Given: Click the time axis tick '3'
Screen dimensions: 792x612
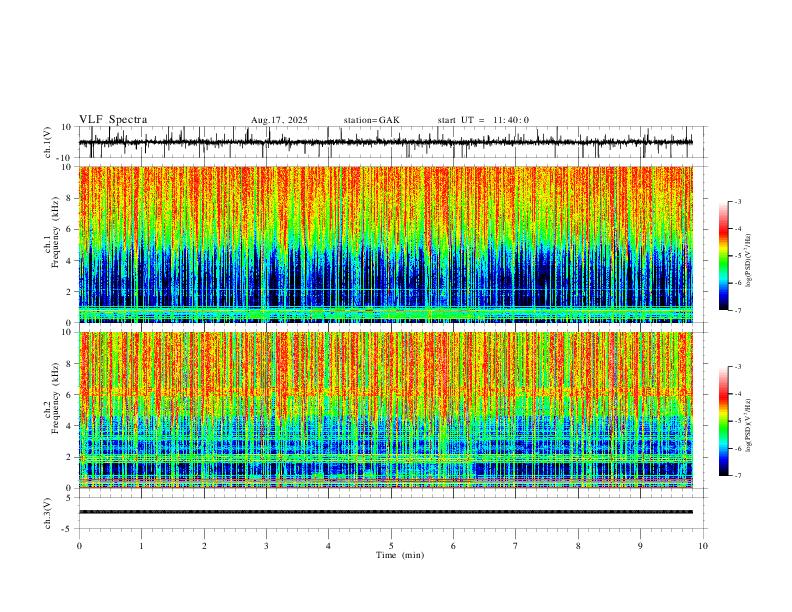Looking at the screenshot, I should click(266, 546).
